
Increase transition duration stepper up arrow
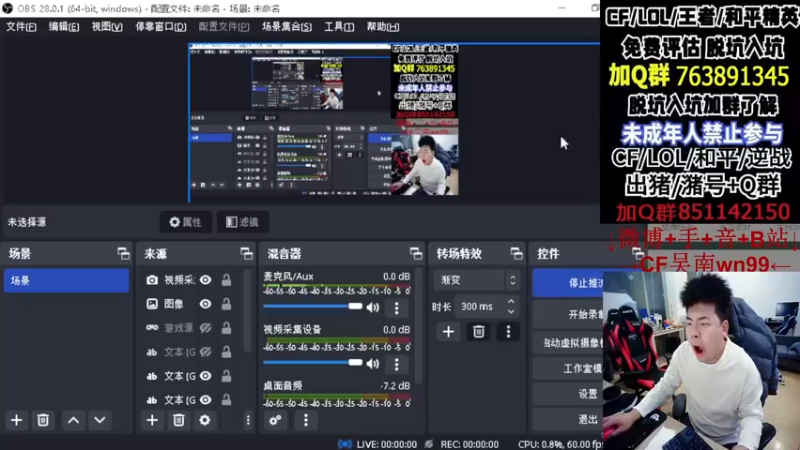click(x=511, y=302)
